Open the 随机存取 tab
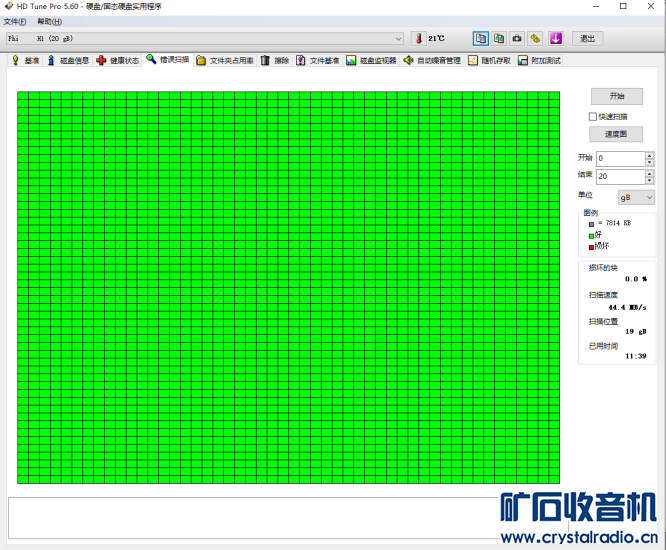 pyautogui.click(x=490, y=60)
